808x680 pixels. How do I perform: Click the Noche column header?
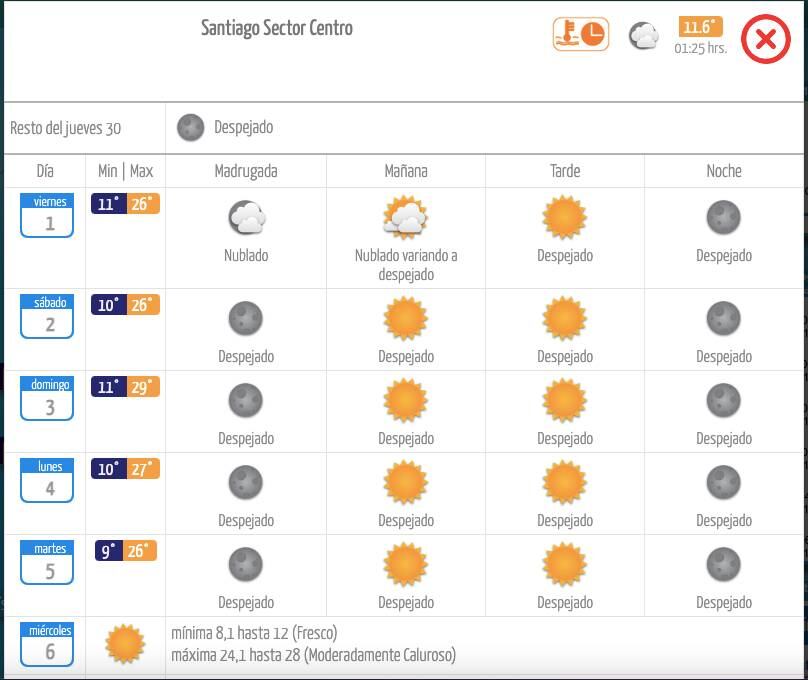tap(724, 171)
